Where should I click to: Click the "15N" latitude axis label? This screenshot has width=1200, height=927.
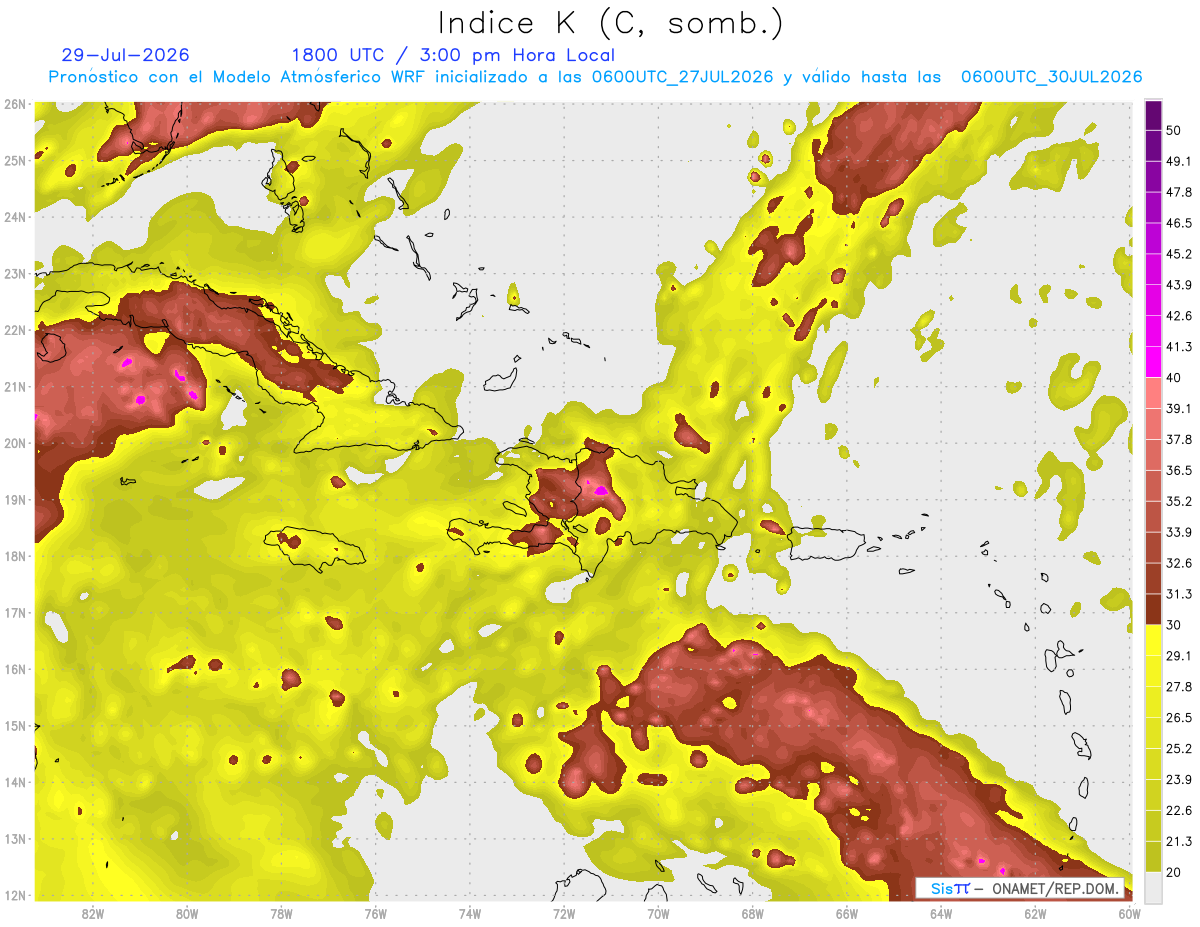point(14,725)
